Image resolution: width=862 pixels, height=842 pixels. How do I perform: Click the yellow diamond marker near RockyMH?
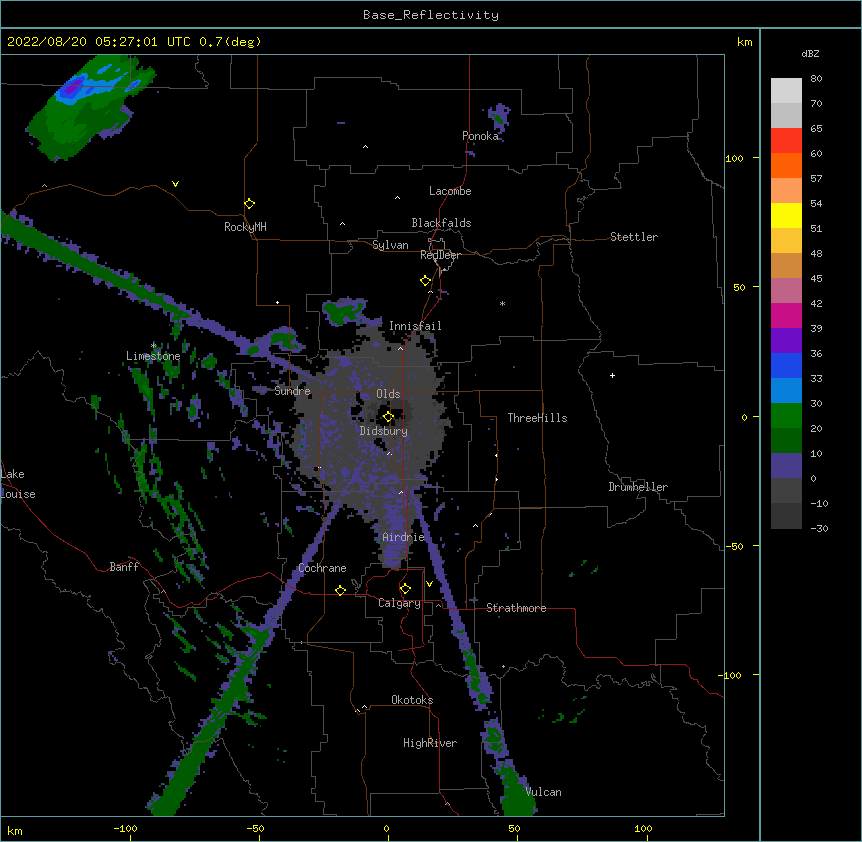pos(249,204)
